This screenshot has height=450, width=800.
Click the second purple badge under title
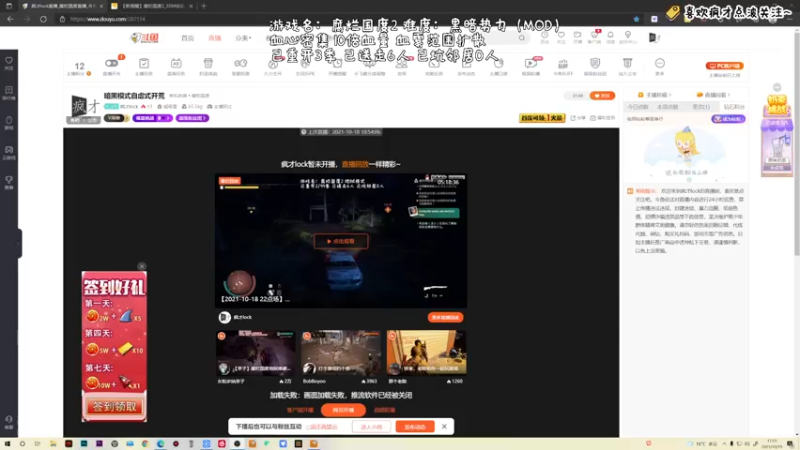pos(192,118)
